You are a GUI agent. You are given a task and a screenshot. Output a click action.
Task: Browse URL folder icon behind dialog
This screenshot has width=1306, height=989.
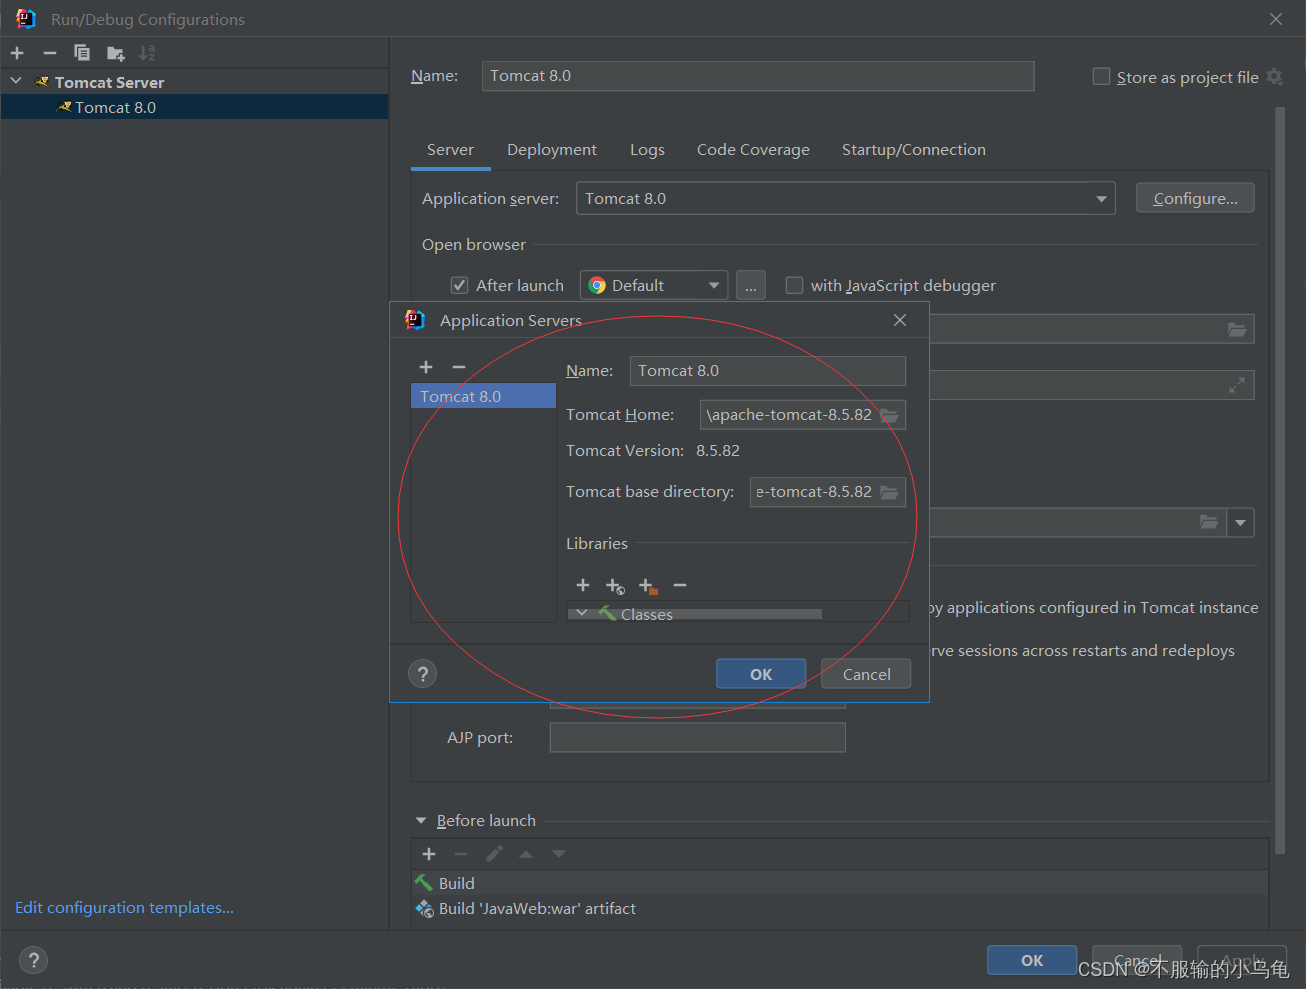1237,329
